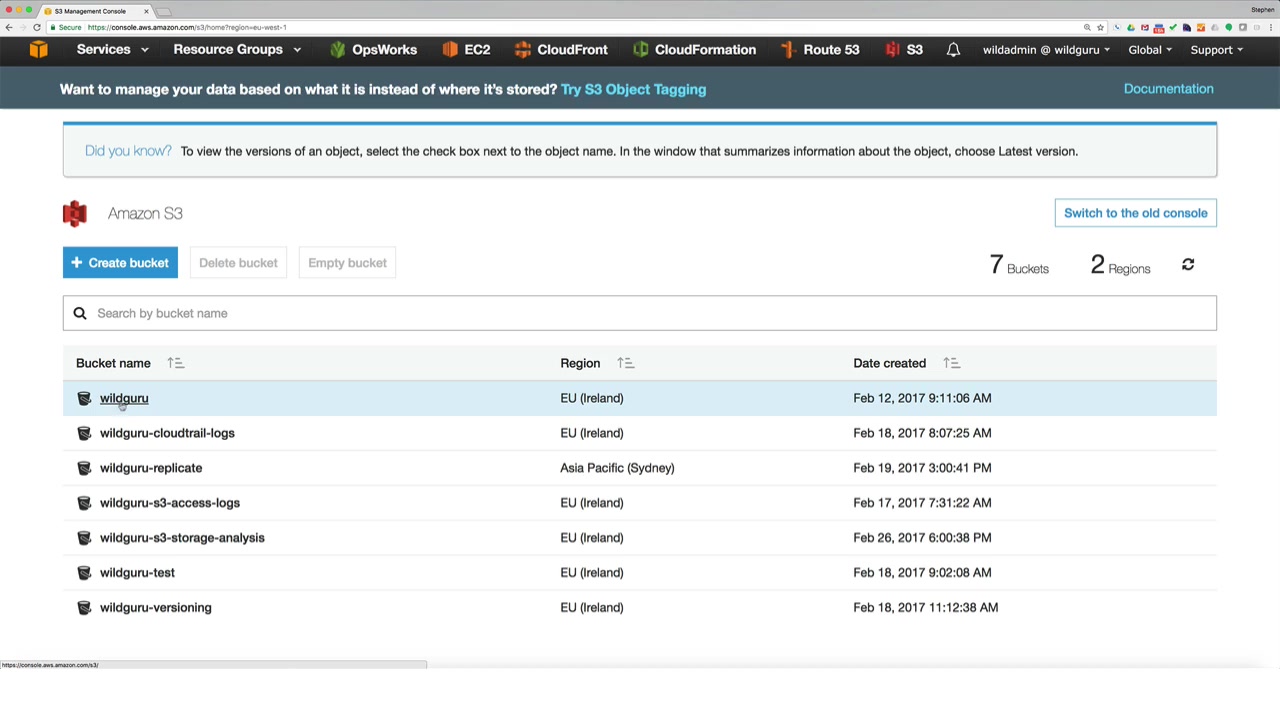Expand the Support dropdown
The height and width of the screenshot is (720, 1280).
coord(1217,50)
